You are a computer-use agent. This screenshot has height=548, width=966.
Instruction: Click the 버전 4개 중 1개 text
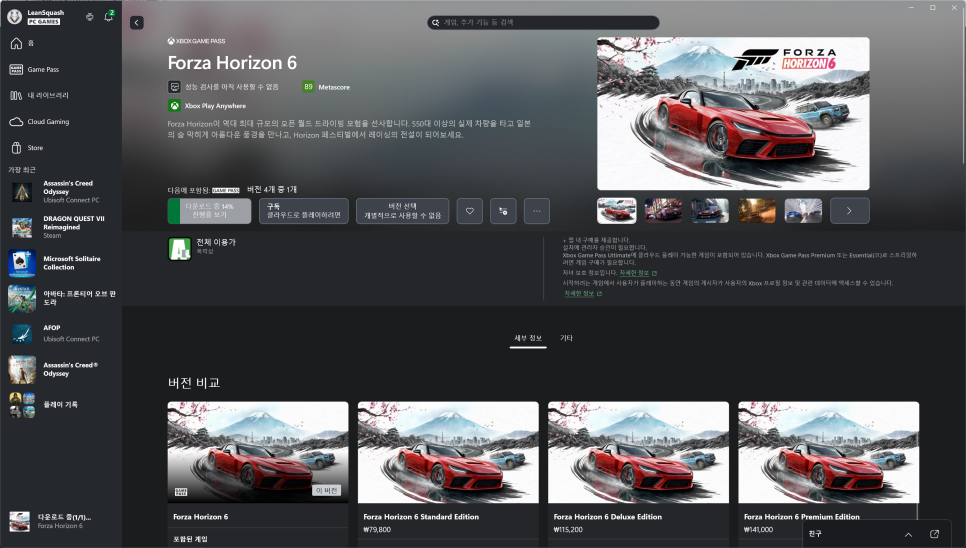point(272,190)
